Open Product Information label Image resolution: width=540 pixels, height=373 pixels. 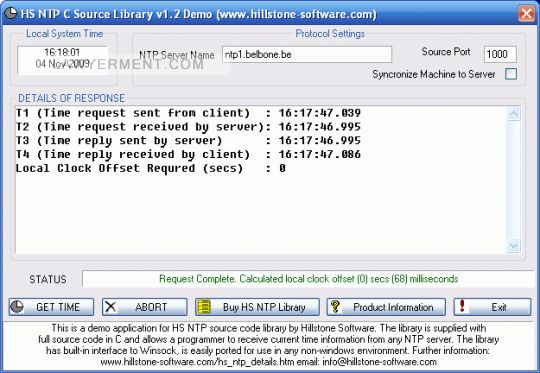tap(393, 307)
